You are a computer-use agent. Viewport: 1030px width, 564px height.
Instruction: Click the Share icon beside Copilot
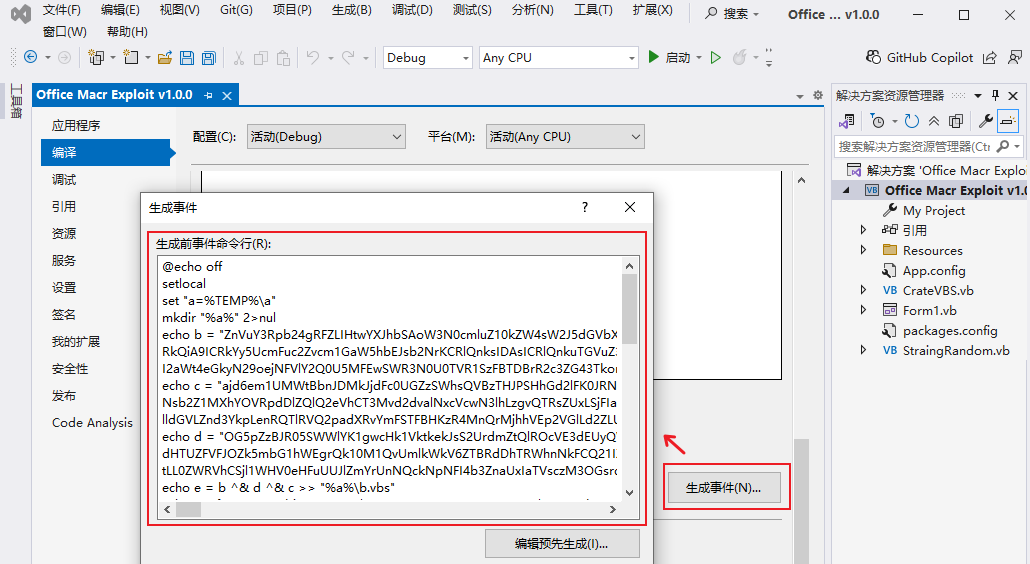(x=989, y=58)
